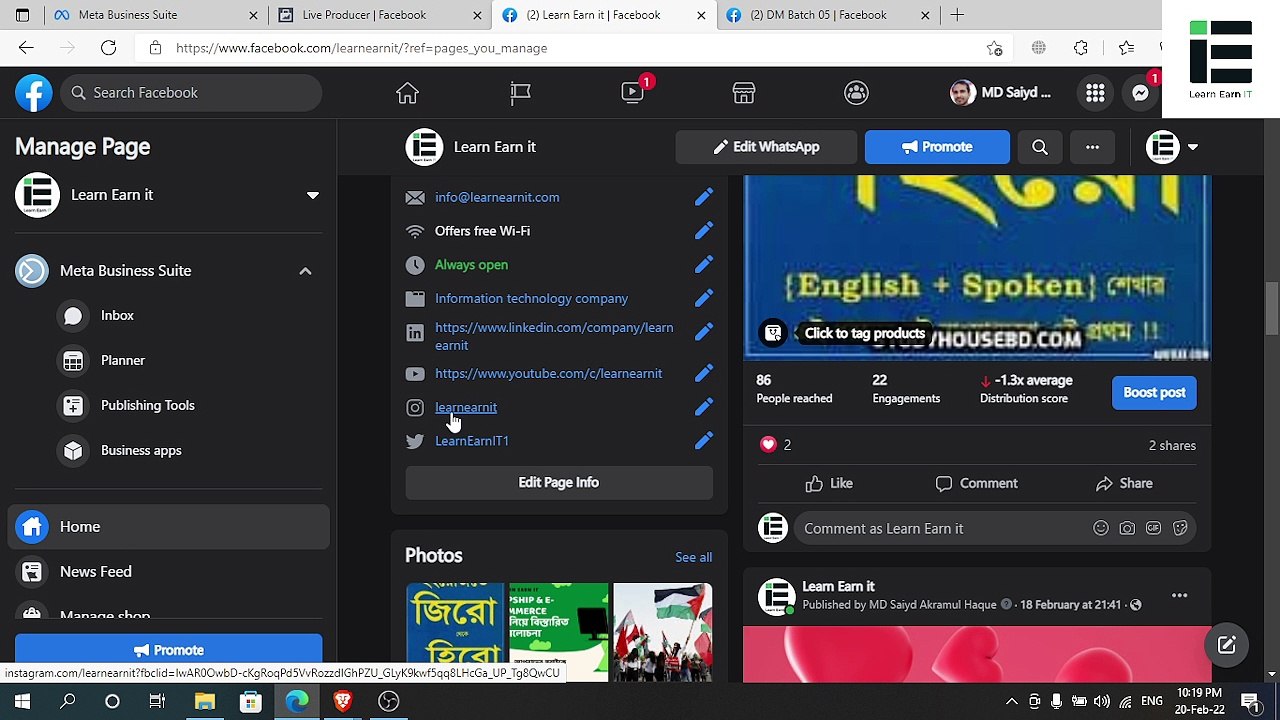The image size is (1280, 720).
Task: Open the See all photos link
Action: (x=693, y=558)
